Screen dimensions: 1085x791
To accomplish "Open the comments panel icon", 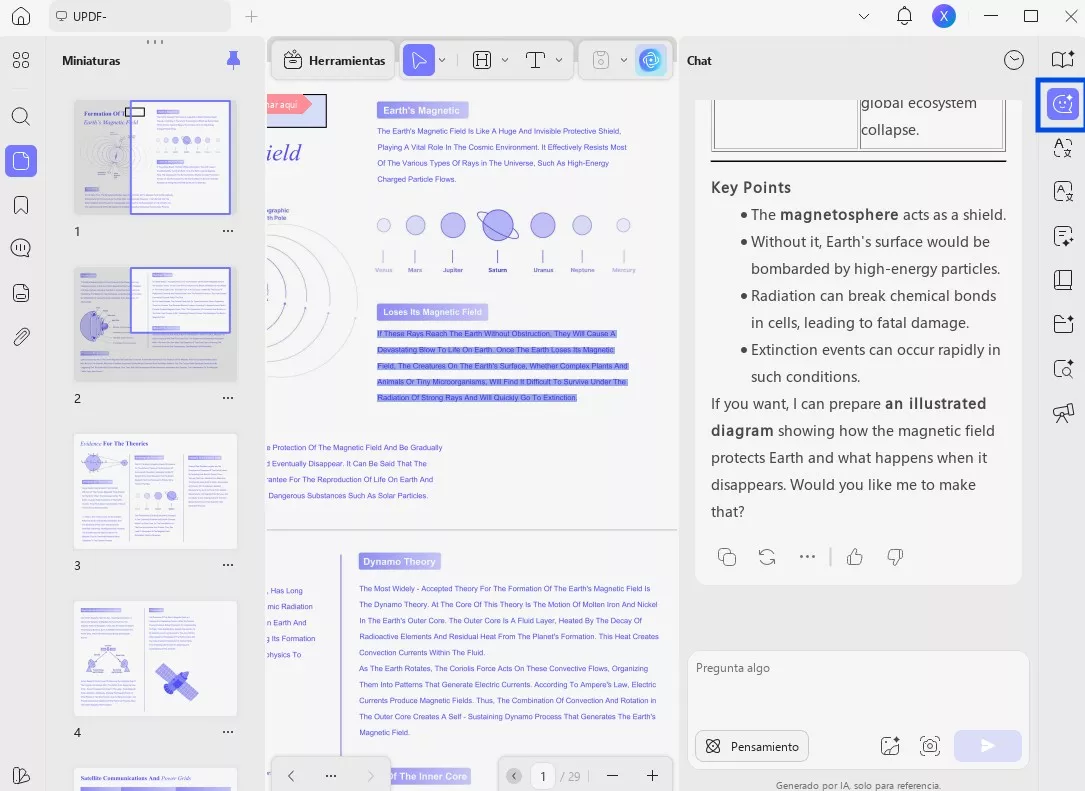I will coord(21,248).
